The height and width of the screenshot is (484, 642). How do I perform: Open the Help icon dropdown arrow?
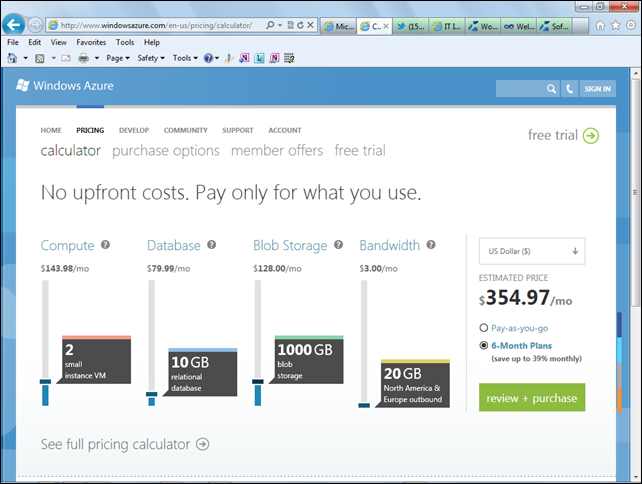[217, 58]
